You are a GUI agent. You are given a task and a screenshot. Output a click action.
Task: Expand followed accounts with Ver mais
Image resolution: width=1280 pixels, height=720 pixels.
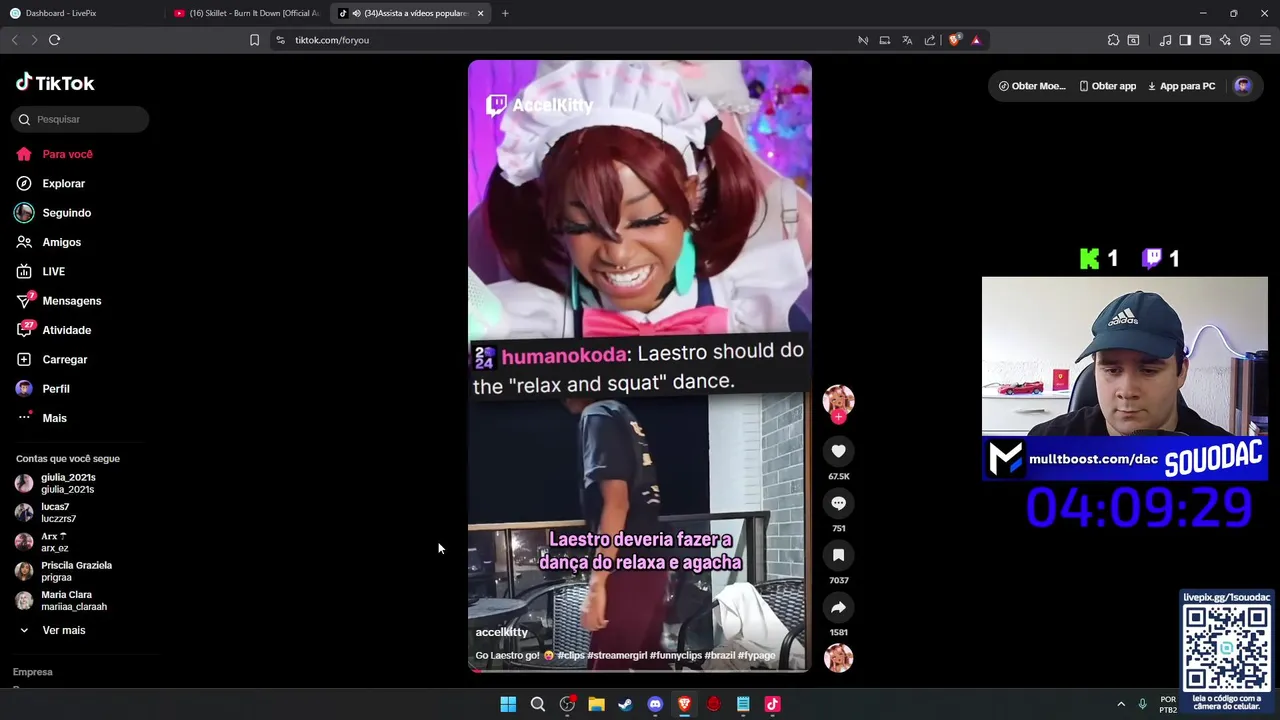[x=53, y=630]
